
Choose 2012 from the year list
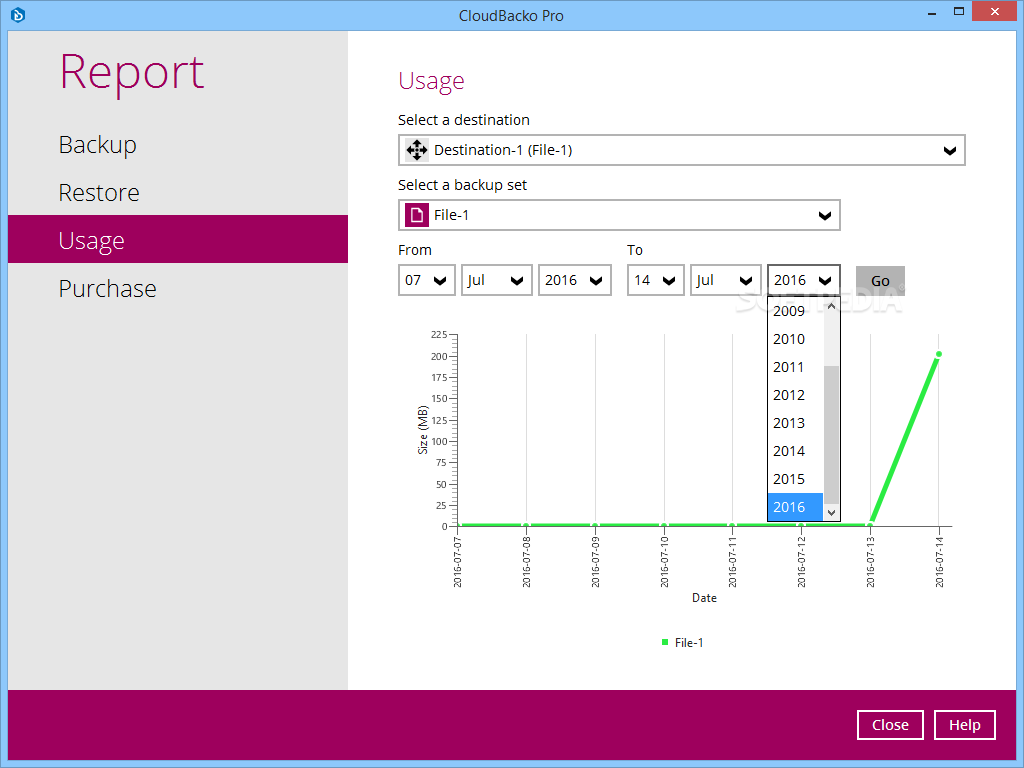tap(795, 396)
